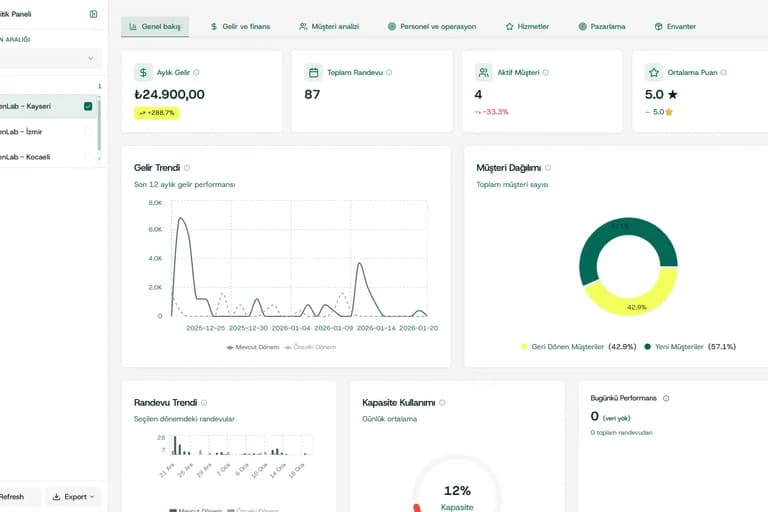
Task: Click the Bugünkü Performans info icon
Action: [x=666, y=398]
